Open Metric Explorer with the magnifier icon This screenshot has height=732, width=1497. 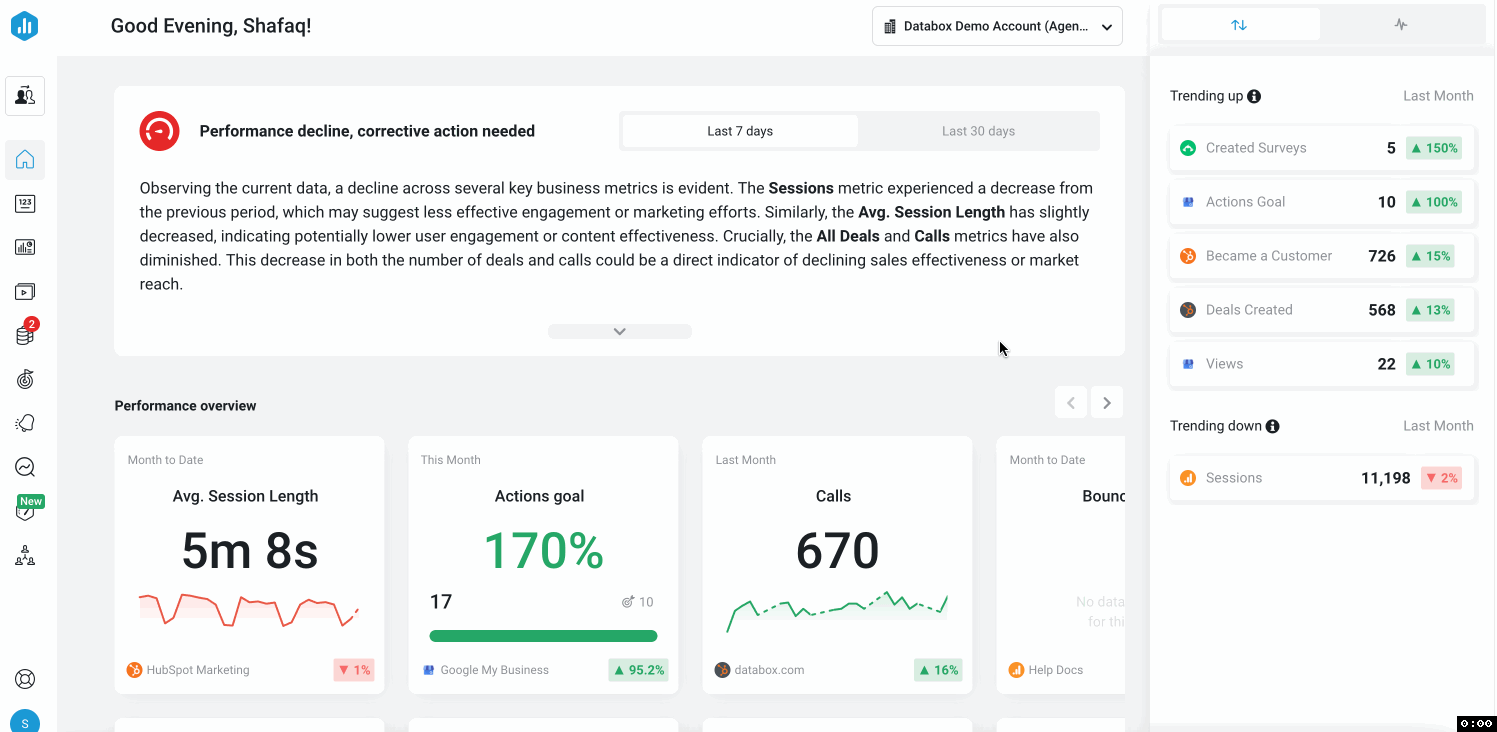coord(25,467)
